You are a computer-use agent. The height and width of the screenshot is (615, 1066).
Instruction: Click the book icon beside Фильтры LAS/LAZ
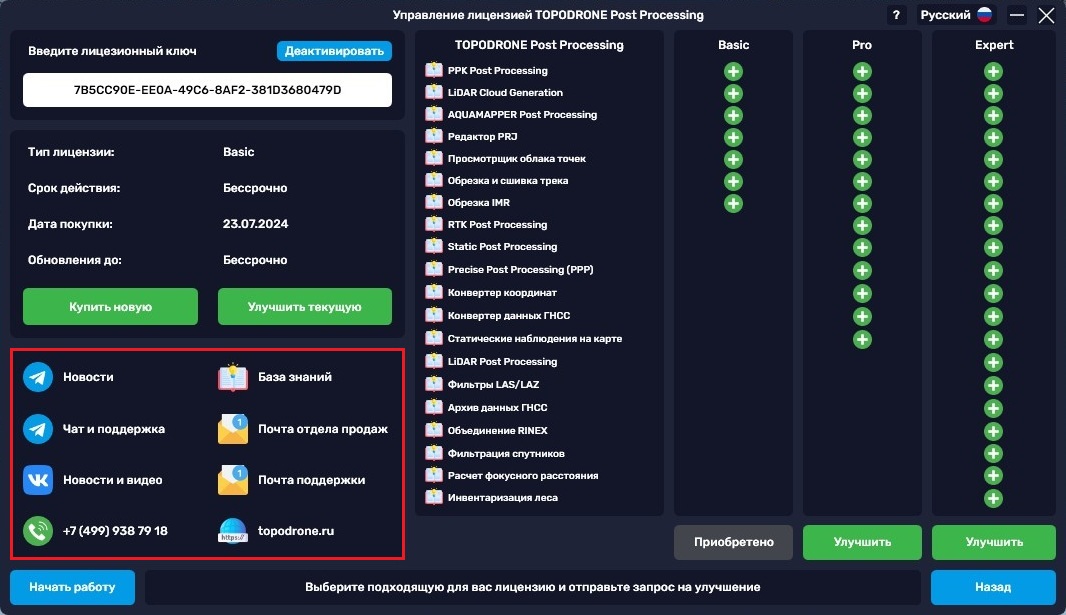pyautogui.click(x=434, y=384)
